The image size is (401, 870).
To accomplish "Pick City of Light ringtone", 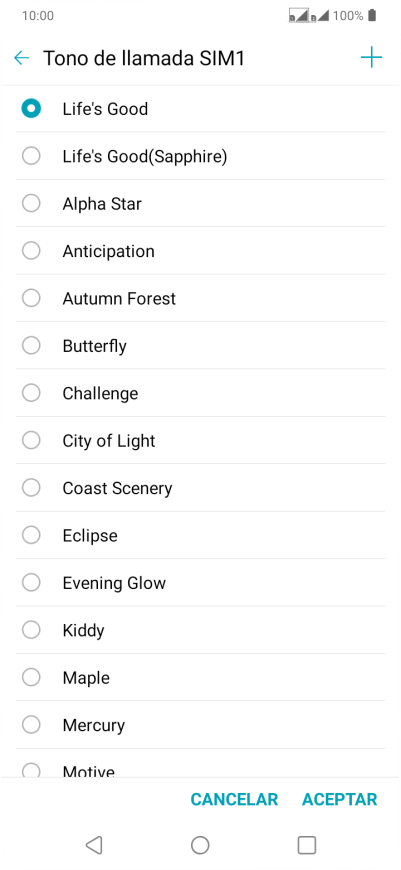I will tap(200, 441).
